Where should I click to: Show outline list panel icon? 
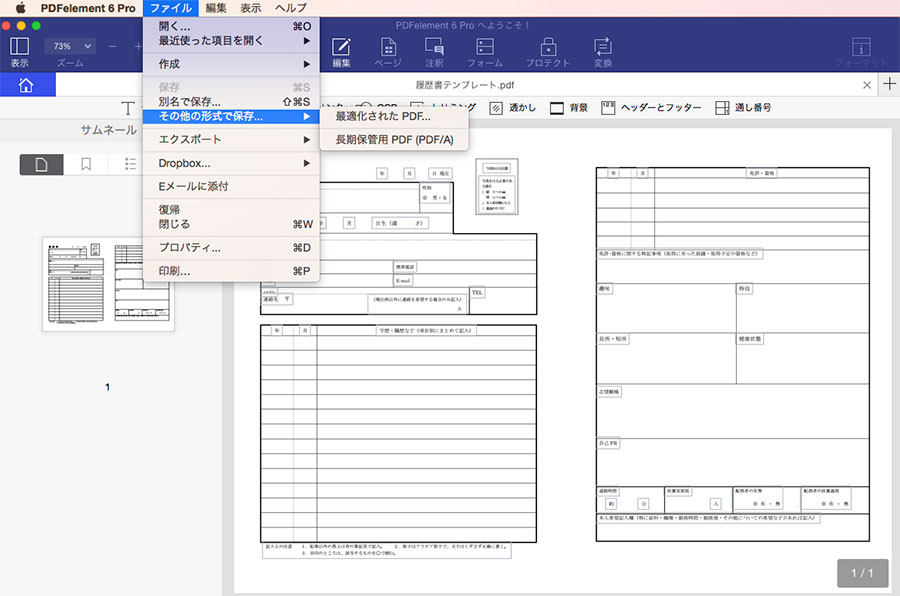coord(130,165)
